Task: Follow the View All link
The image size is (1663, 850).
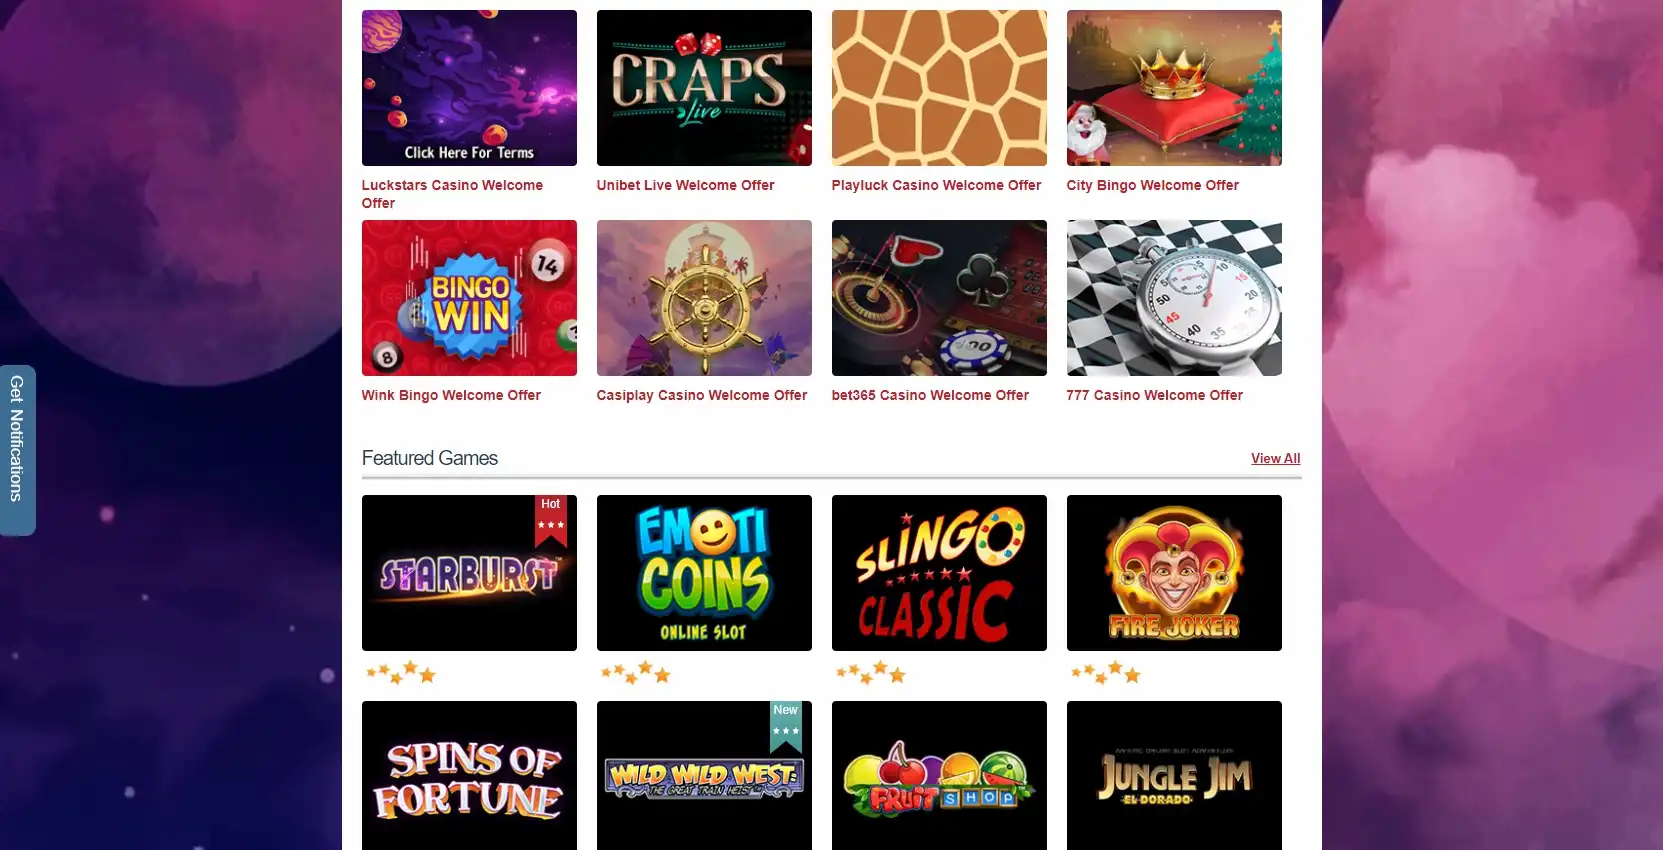Action: [1276, 458]
